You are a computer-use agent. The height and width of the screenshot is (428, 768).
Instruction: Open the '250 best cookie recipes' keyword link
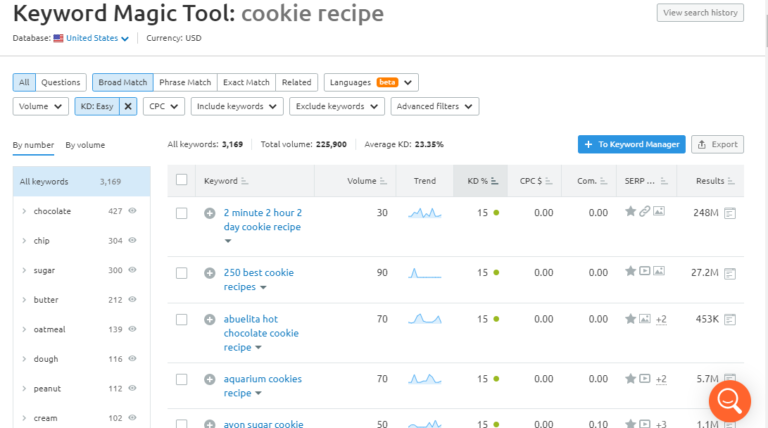click(259, 280)
